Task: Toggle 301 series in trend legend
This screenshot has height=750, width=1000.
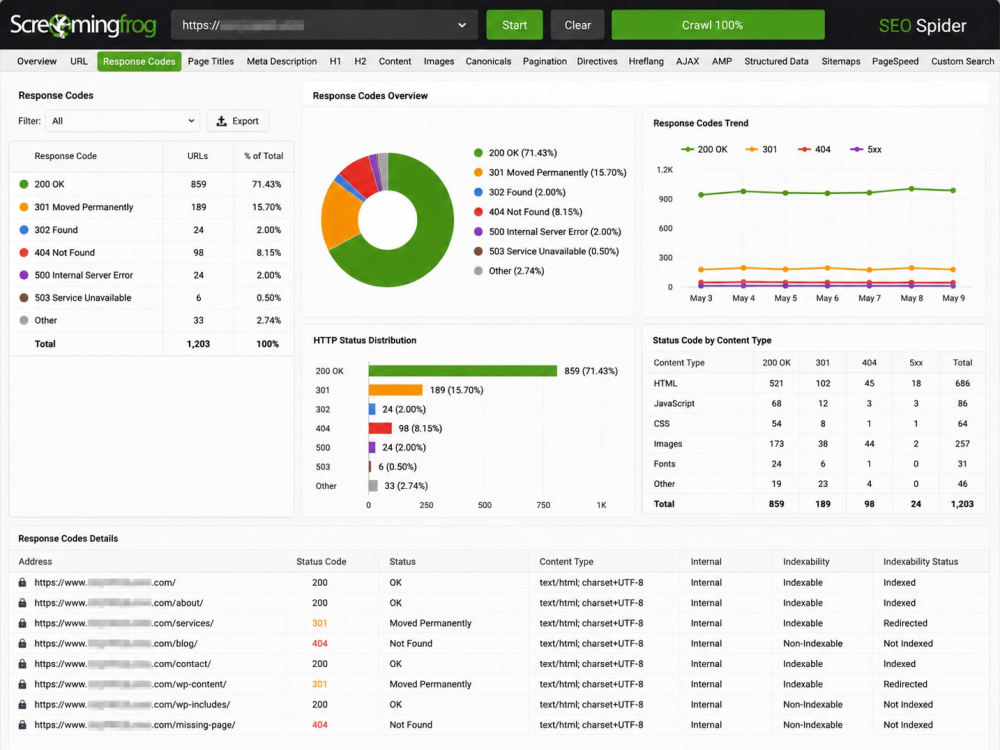Action: 761,149
